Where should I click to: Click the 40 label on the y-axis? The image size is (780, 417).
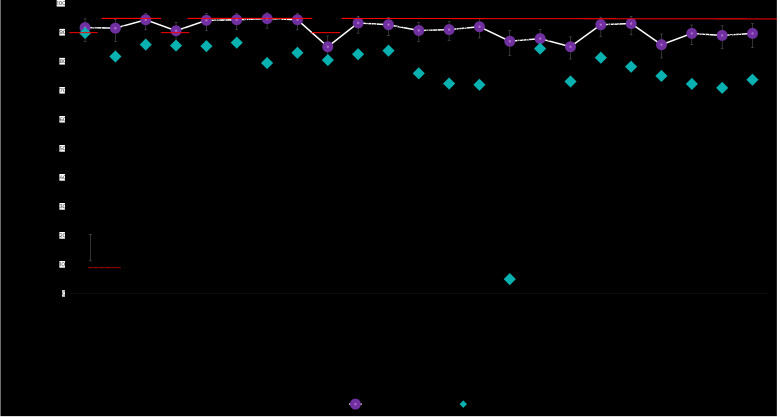pyautogui.click(x=61, y=178)
